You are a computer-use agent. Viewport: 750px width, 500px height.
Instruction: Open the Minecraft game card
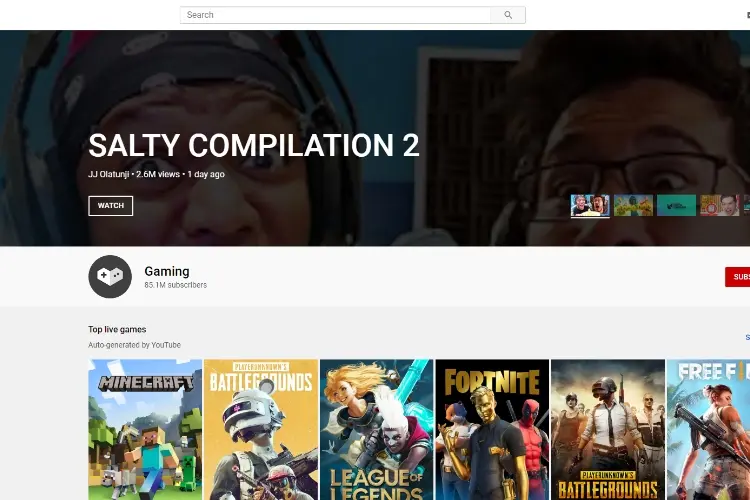point(145,430)
